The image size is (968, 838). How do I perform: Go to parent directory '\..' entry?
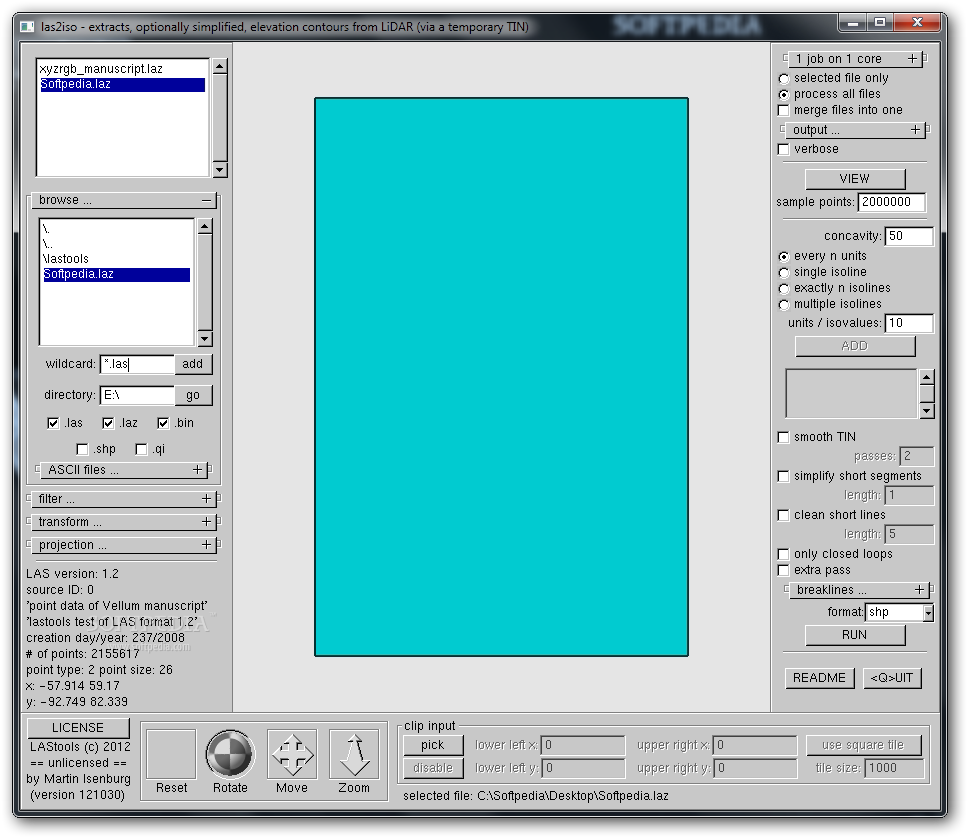coord(116,244)
